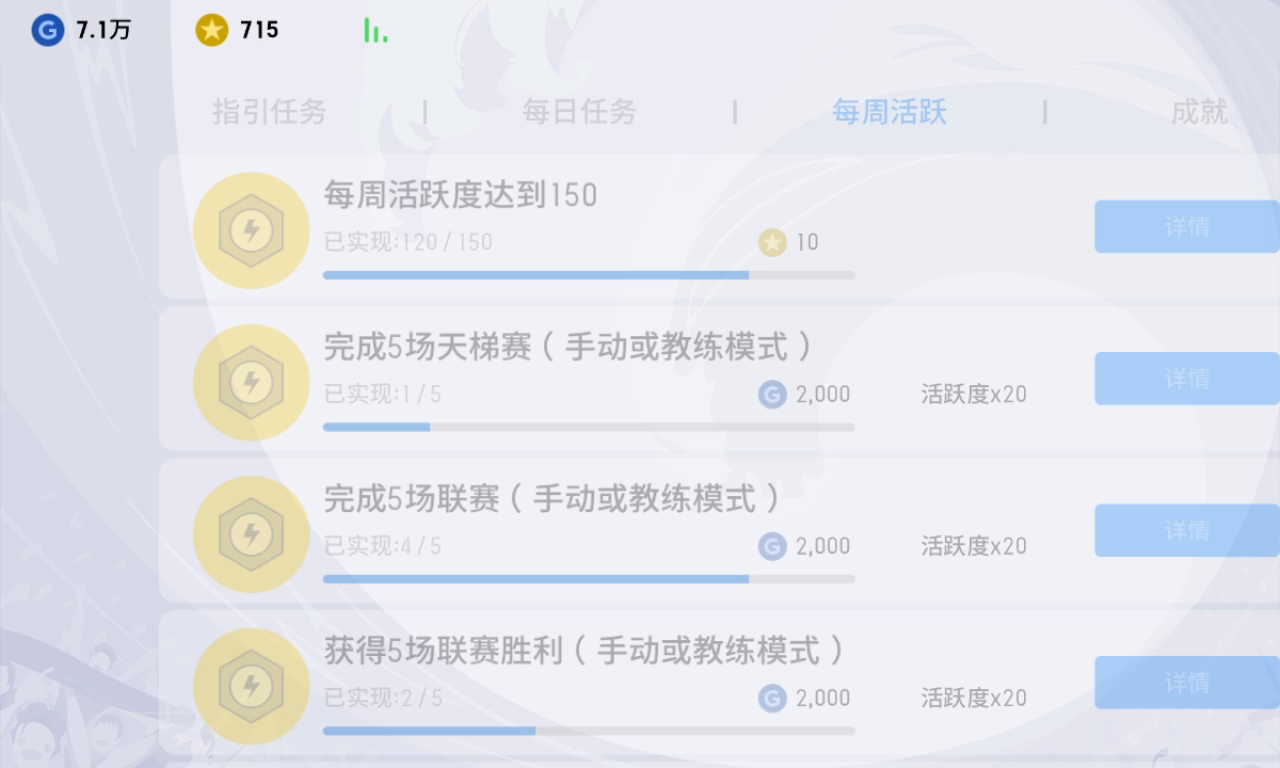Click the G coin reward for 天梯赛 task

click(772, 394)
